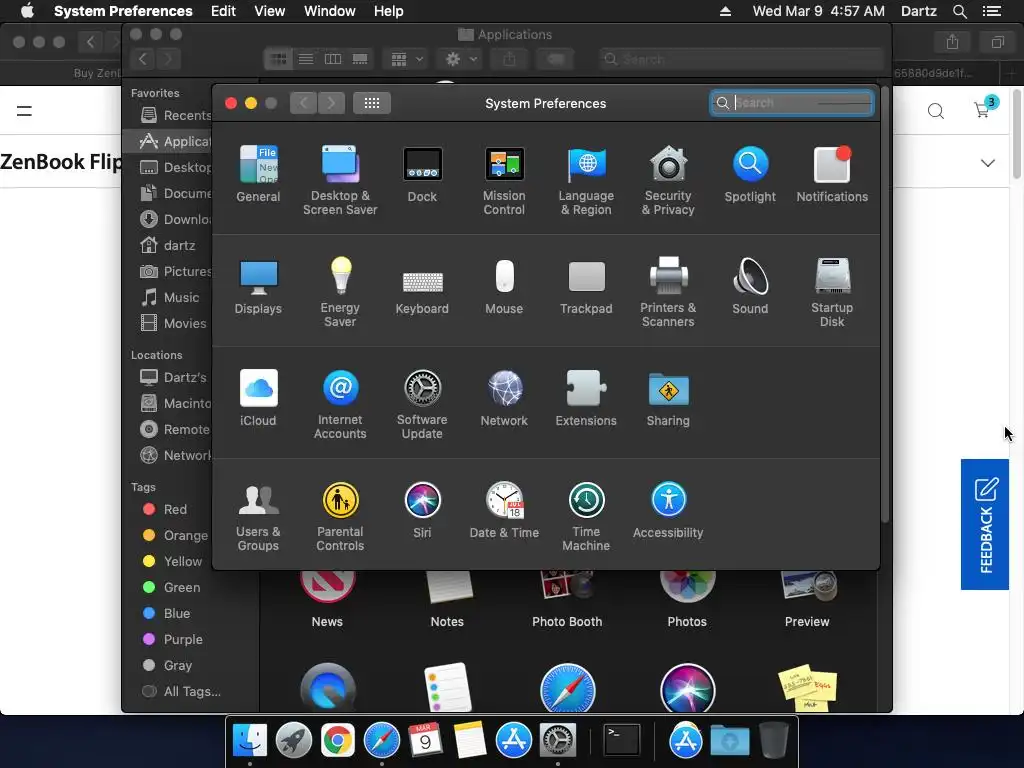Click Show All grid button
The image size is (1024, 768).
pyautogui.click(x=372, y=103)
